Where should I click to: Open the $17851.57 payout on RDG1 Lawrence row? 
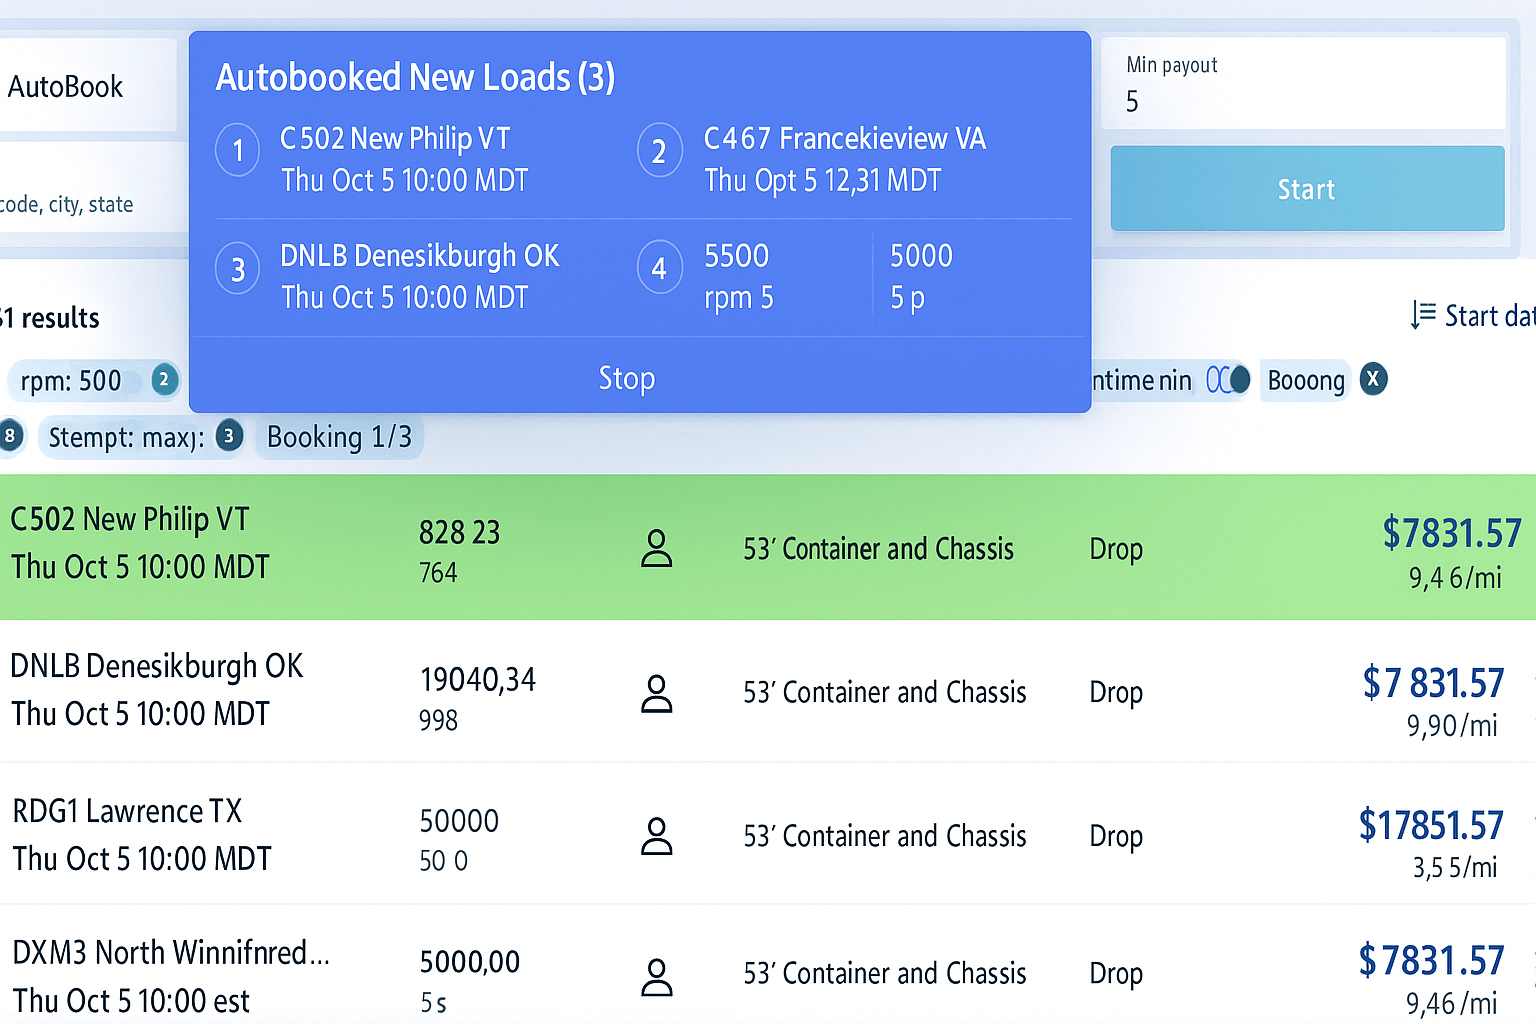tap(1430, 825)
